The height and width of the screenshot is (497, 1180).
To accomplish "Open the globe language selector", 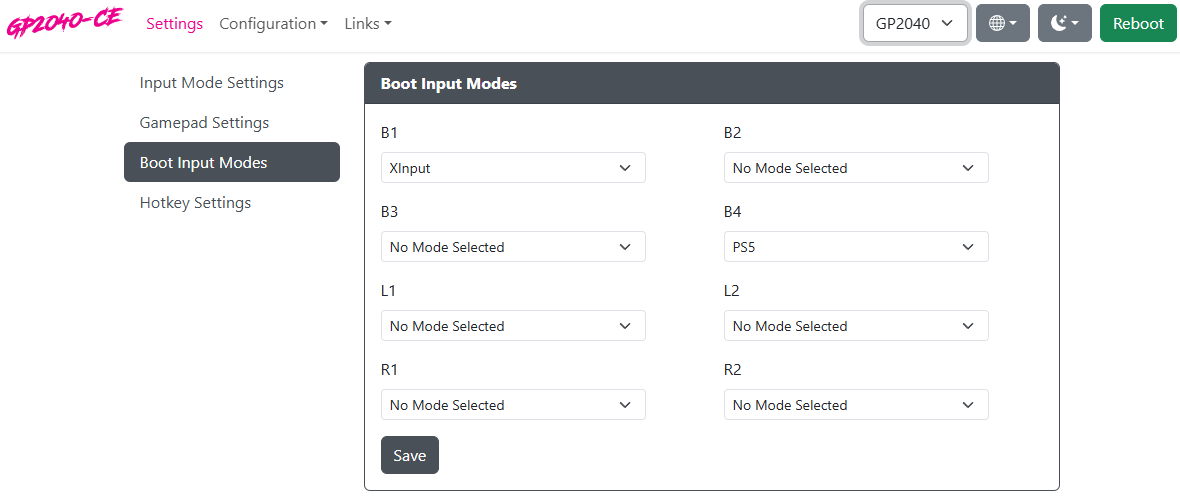I will point(1002,23).
